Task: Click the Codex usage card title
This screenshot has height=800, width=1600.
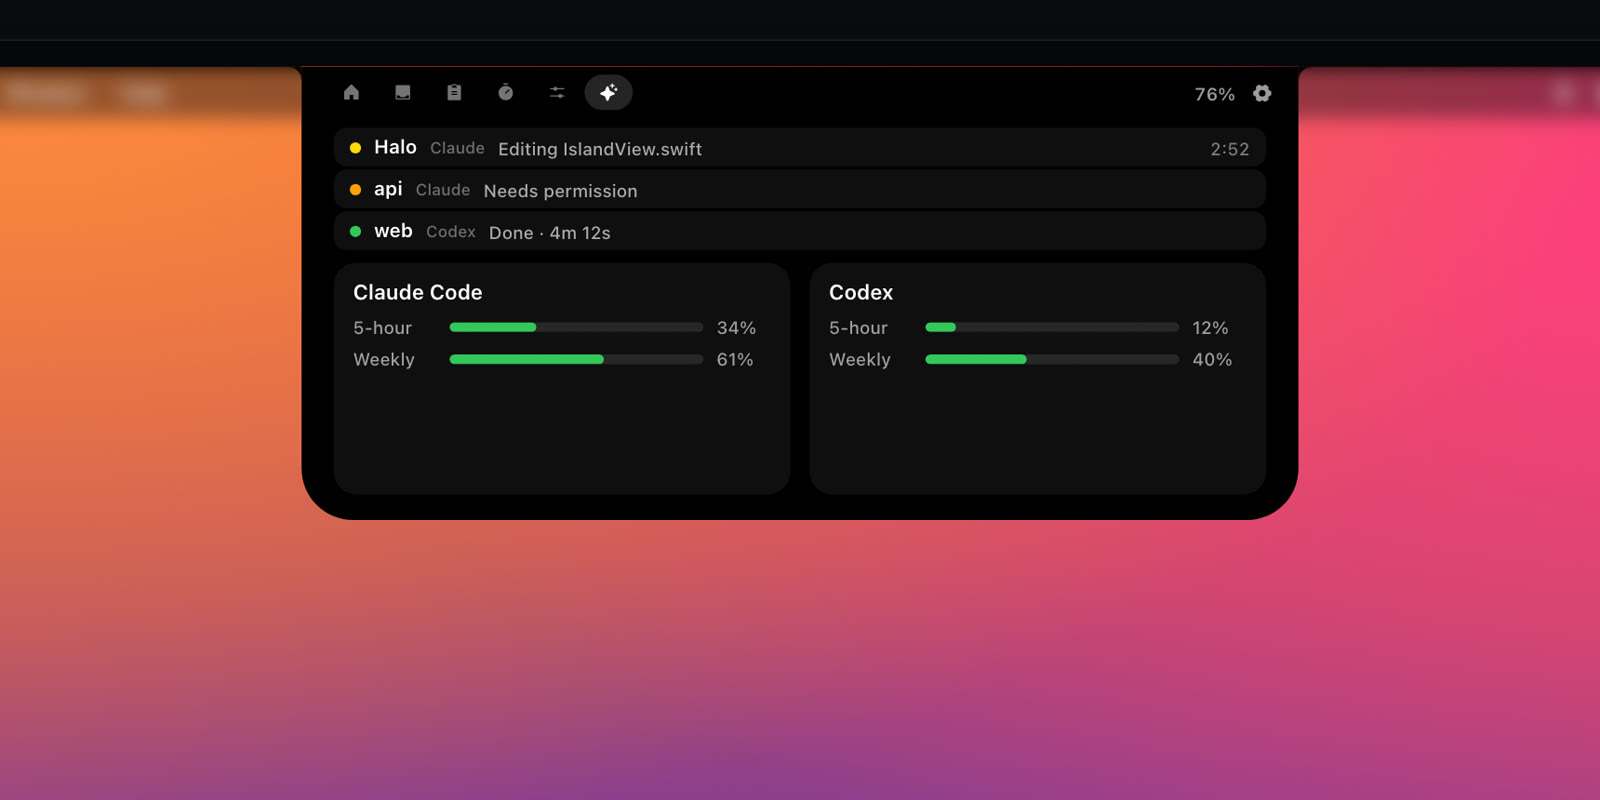Action: tap(861, 292)
